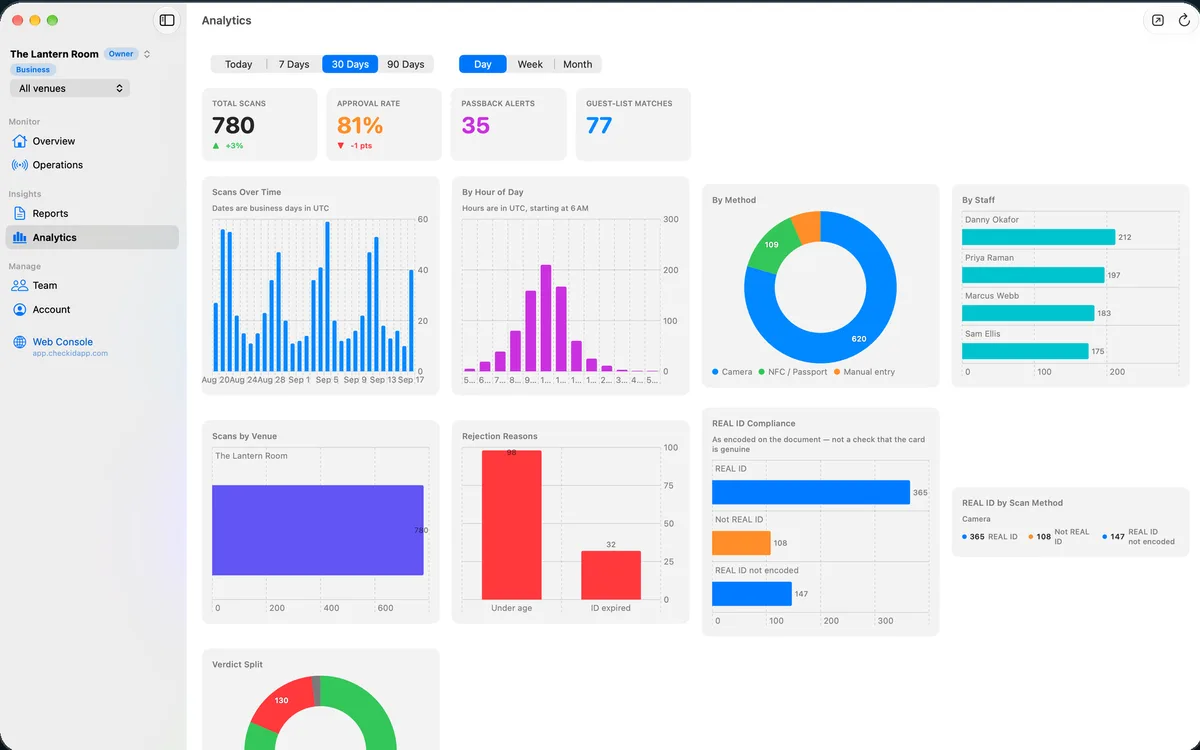This screenshot has width=1200, height=750.
Task: Click the export share icon
Action: point(1158,20)
